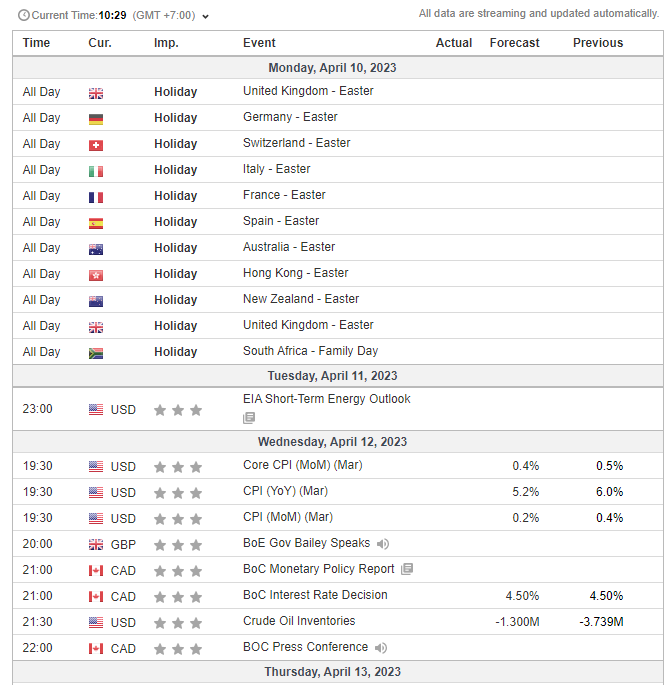This screenshot has height=685, width=670.
Task: Click the speaker icon next to BOC Press Conference
Action: tap(381, 648)
